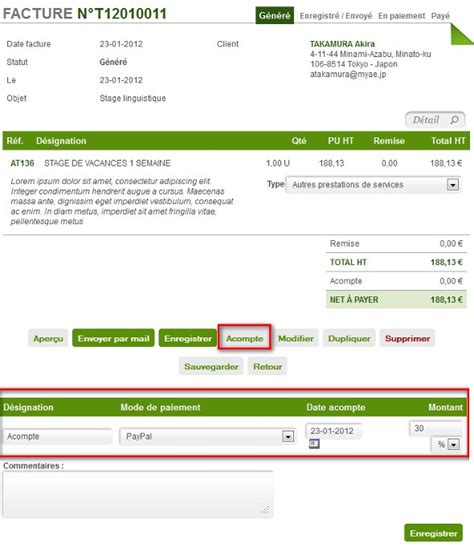Click the address line 106-8514 Tokyo - Japon

pos(354,64)
